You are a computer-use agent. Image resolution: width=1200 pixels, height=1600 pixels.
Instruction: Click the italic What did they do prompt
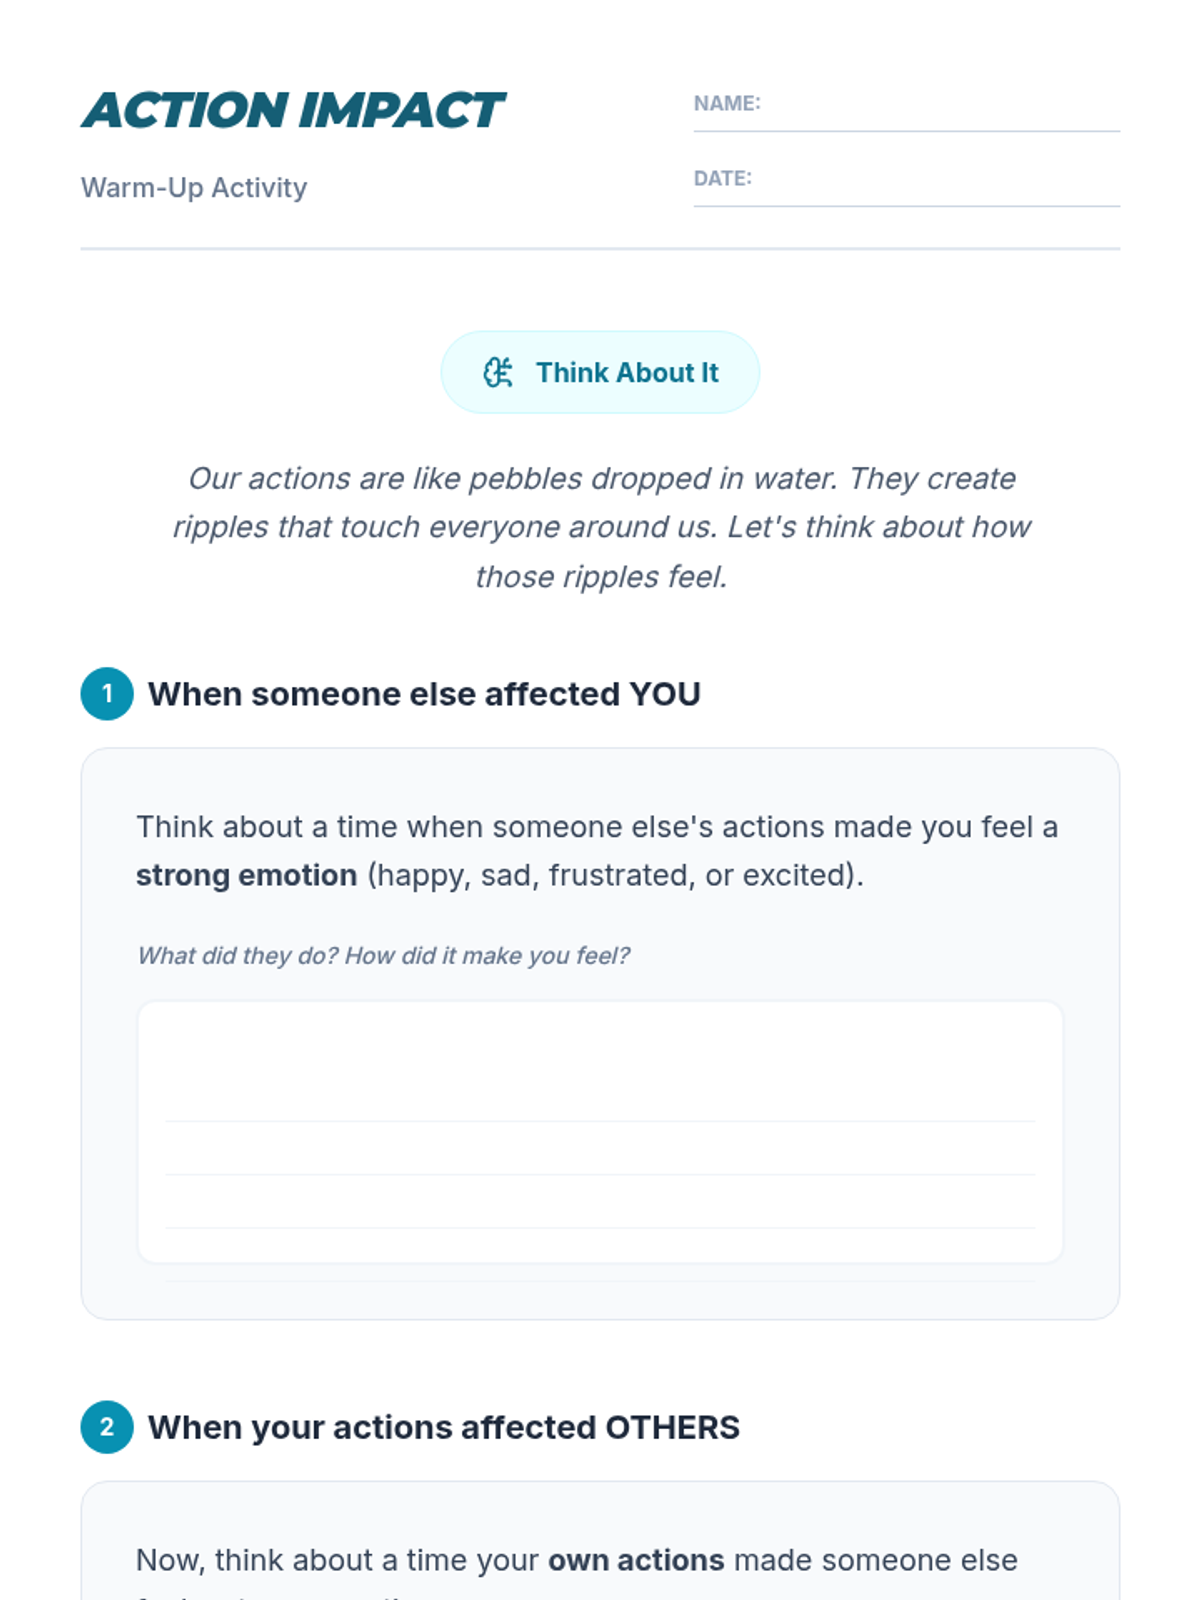point(383,955)
